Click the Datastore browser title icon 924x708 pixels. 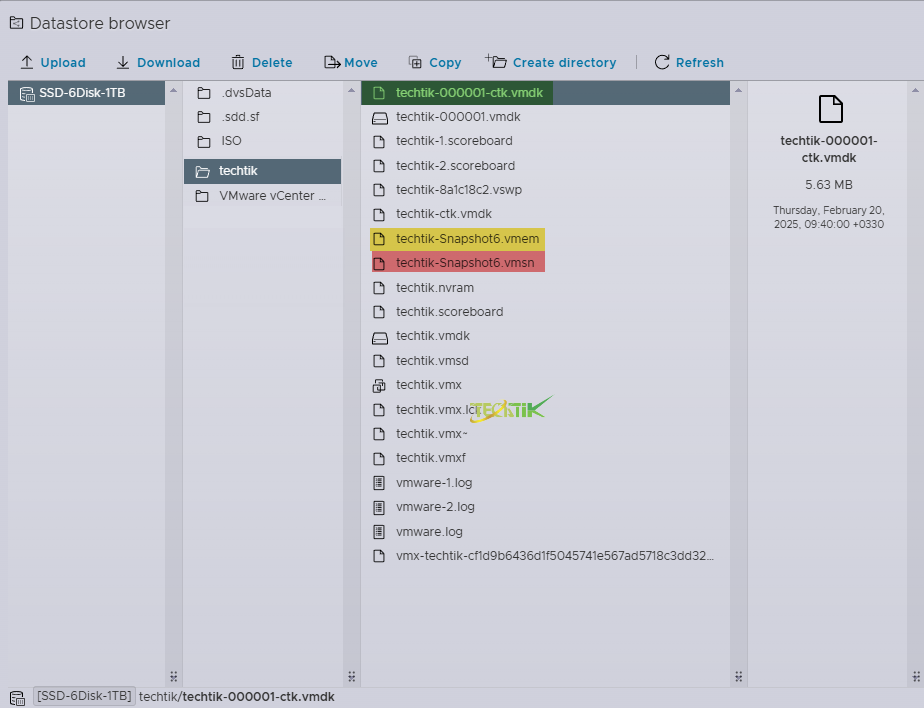click(x=16, y=23)
